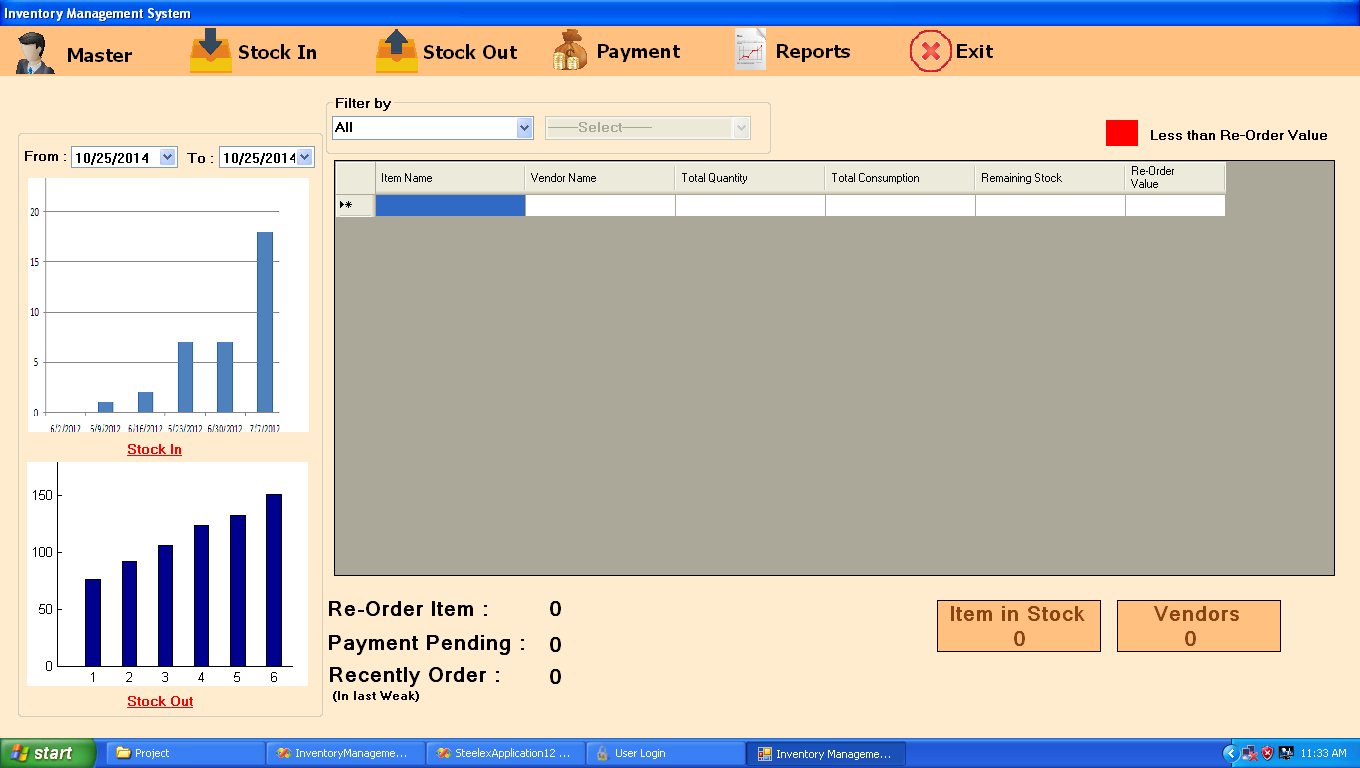
Task: Expand the Filter by 'All' combo box
Action: point(525,128)
